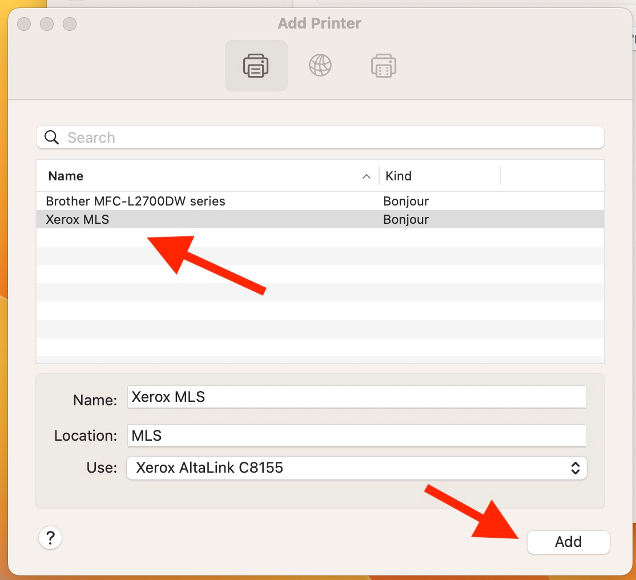This screenshot has height=580, width=636.
Task: Minimize the Add Printer window
Action: [x=47, y=24]
